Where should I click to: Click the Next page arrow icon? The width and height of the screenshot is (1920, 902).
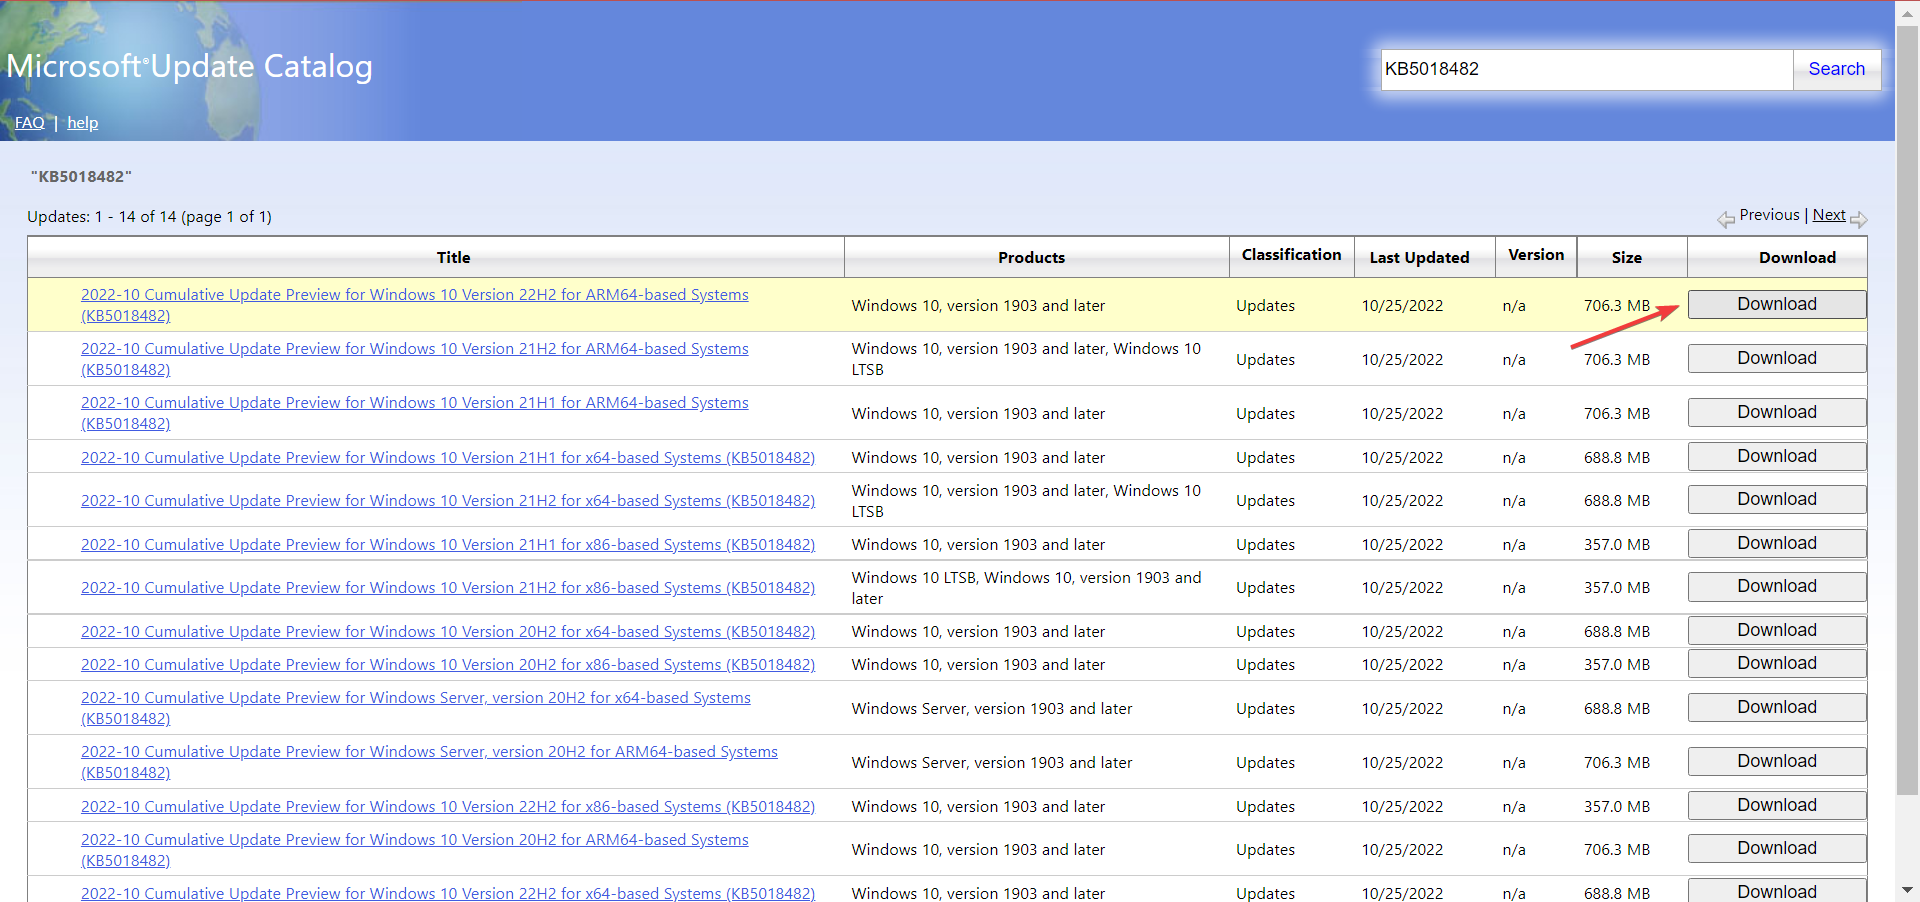click(x=1858, y=219)
